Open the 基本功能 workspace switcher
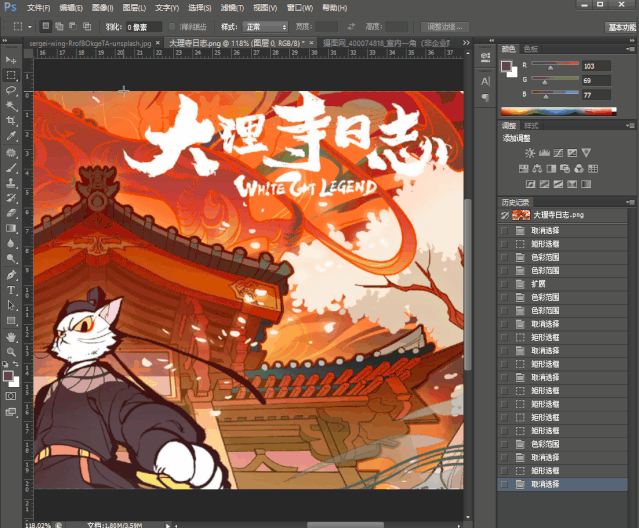Screen dimensions: 639x528 pos(621,27)
